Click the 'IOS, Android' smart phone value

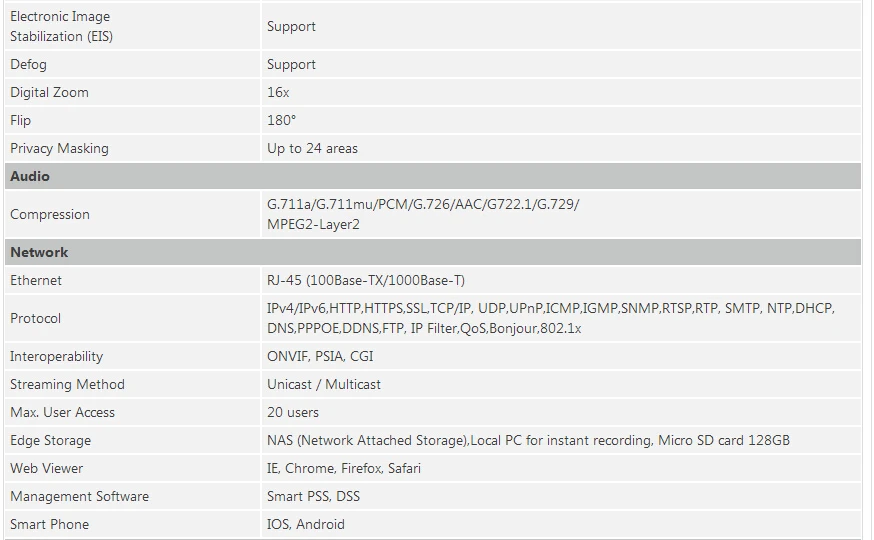[x=305, y=524]
